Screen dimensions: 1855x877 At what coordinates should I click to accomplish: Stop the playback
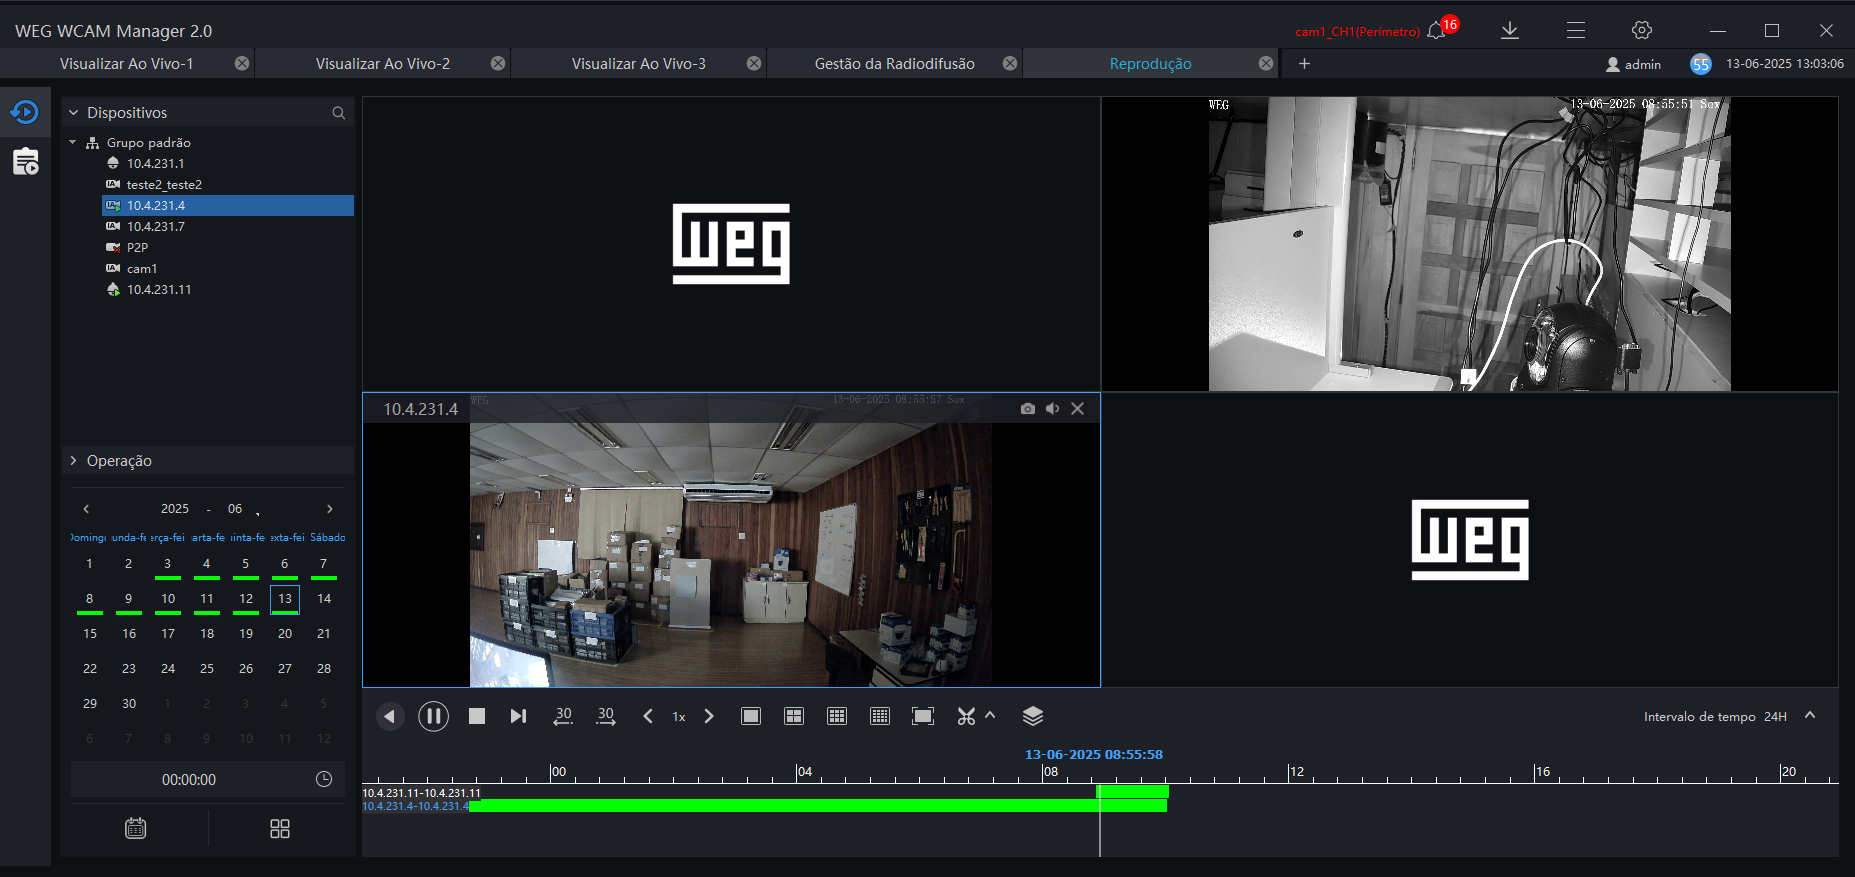(477, 716)
